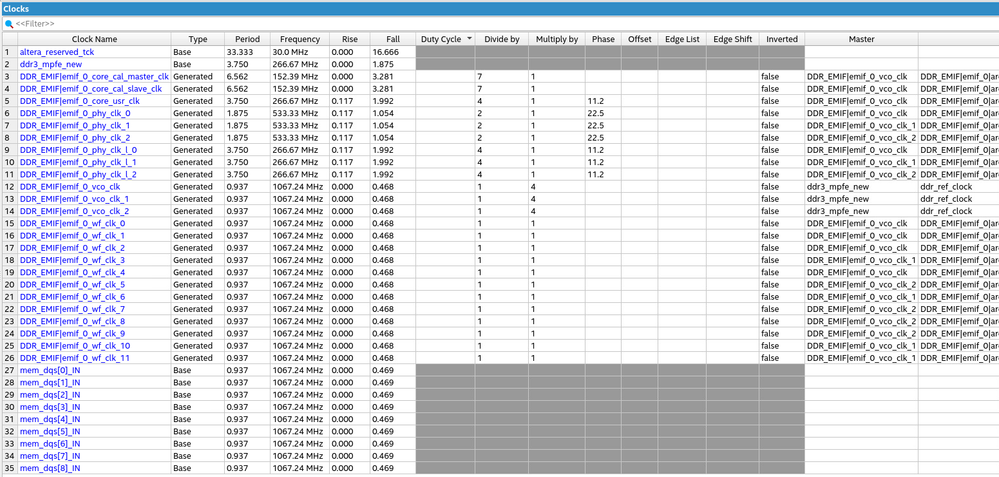Image resolution: width=999 pixels, height=477 pixels.
Task: Click the 30.0 MHz frequency cell
Action: [x=300, y=52]
